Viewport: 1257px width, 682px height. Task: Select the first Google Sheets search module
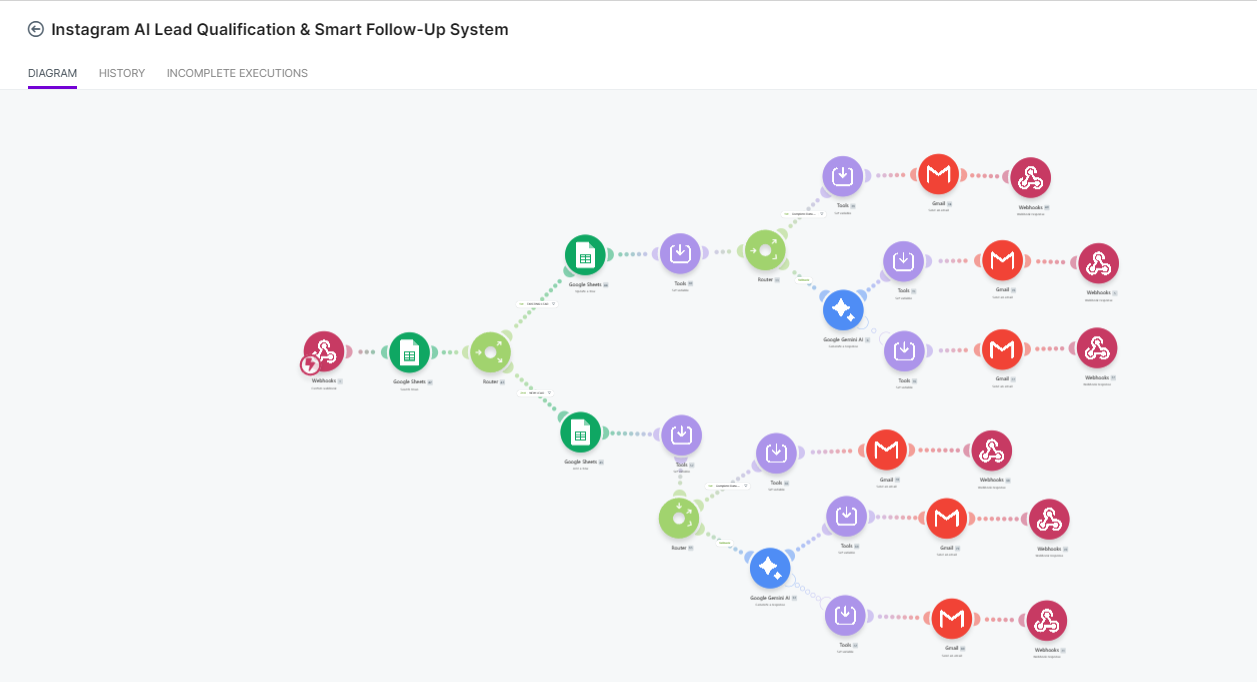(409, 352)
